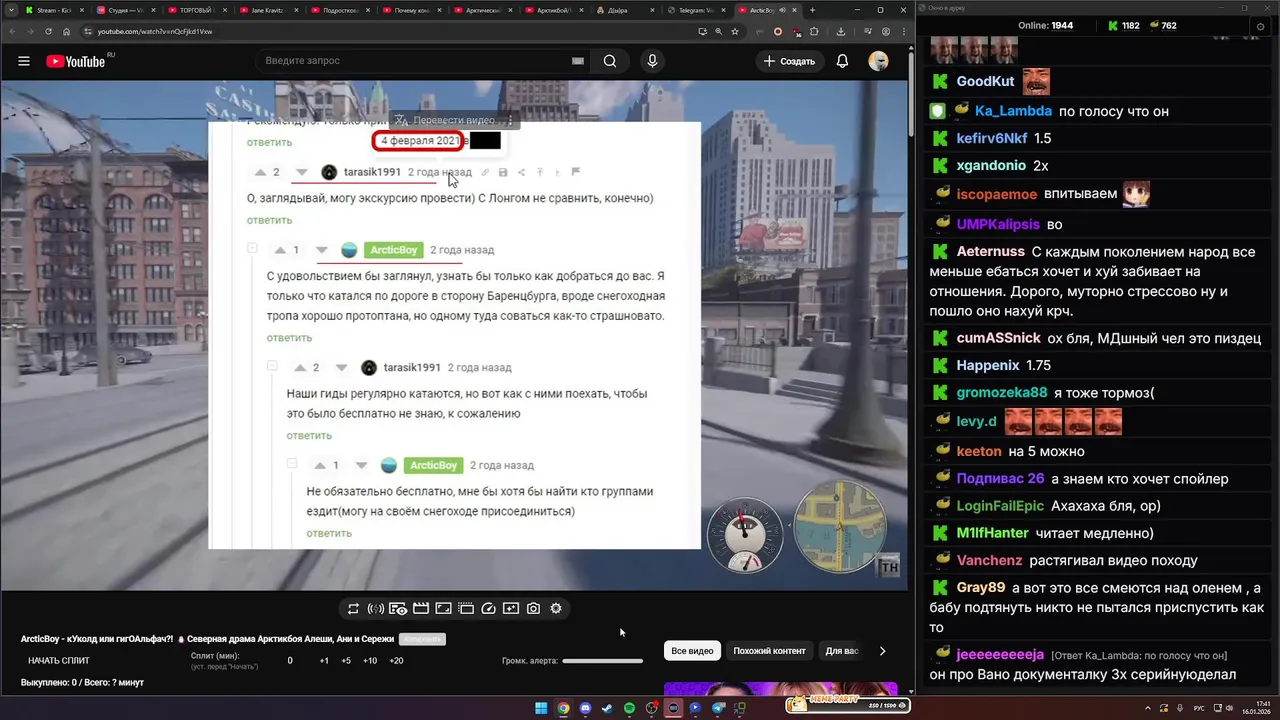1280x720 pixels.
Task: Click the aspect-ratio frame icon below player
Action: point(443,608)
